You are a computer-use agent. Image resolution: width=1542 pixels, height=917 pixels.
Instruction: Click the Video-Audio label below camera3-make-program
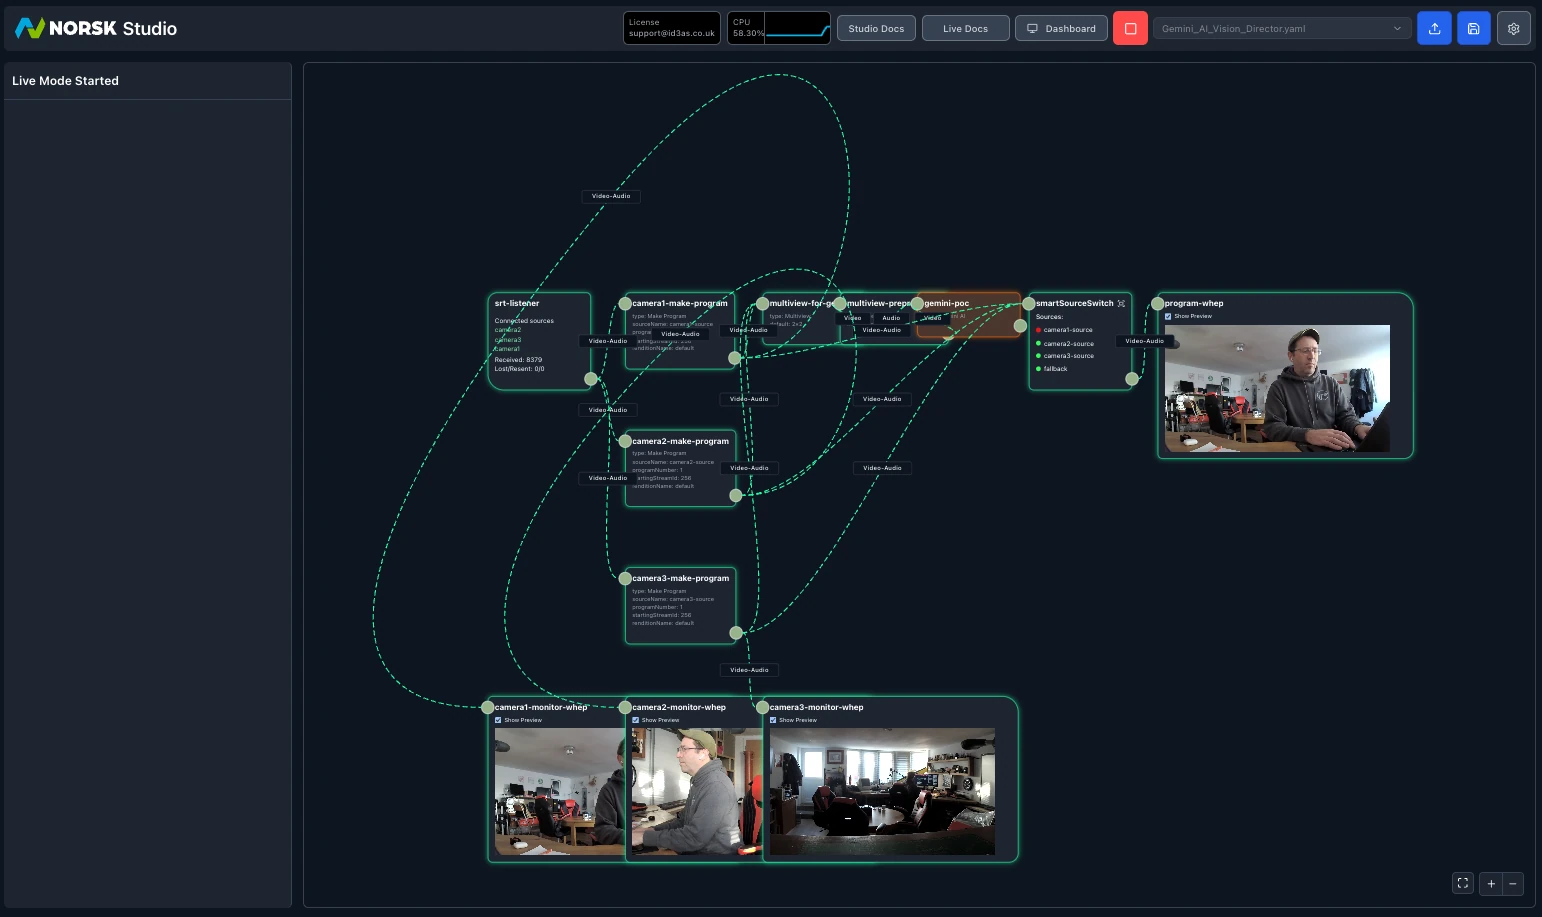tap(749, 670)
